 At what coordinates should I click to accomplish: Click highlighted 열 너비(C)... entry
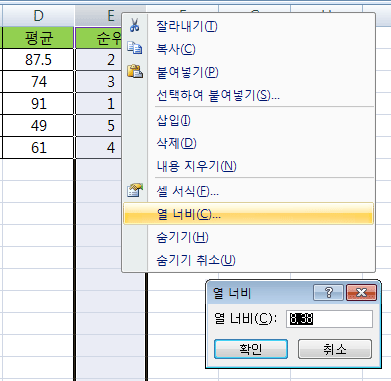(x=248, y=214)
